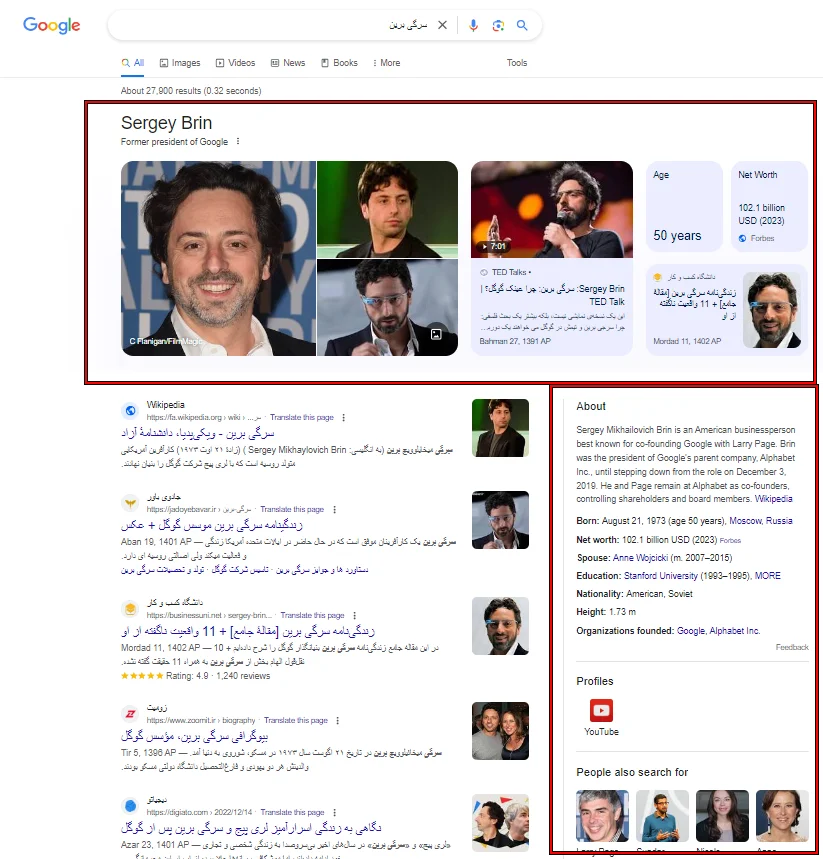Translate the Wikipedia result page
The width and height of the screenshot is (823, 859).
pyautogui.click(x=301, y=417)
